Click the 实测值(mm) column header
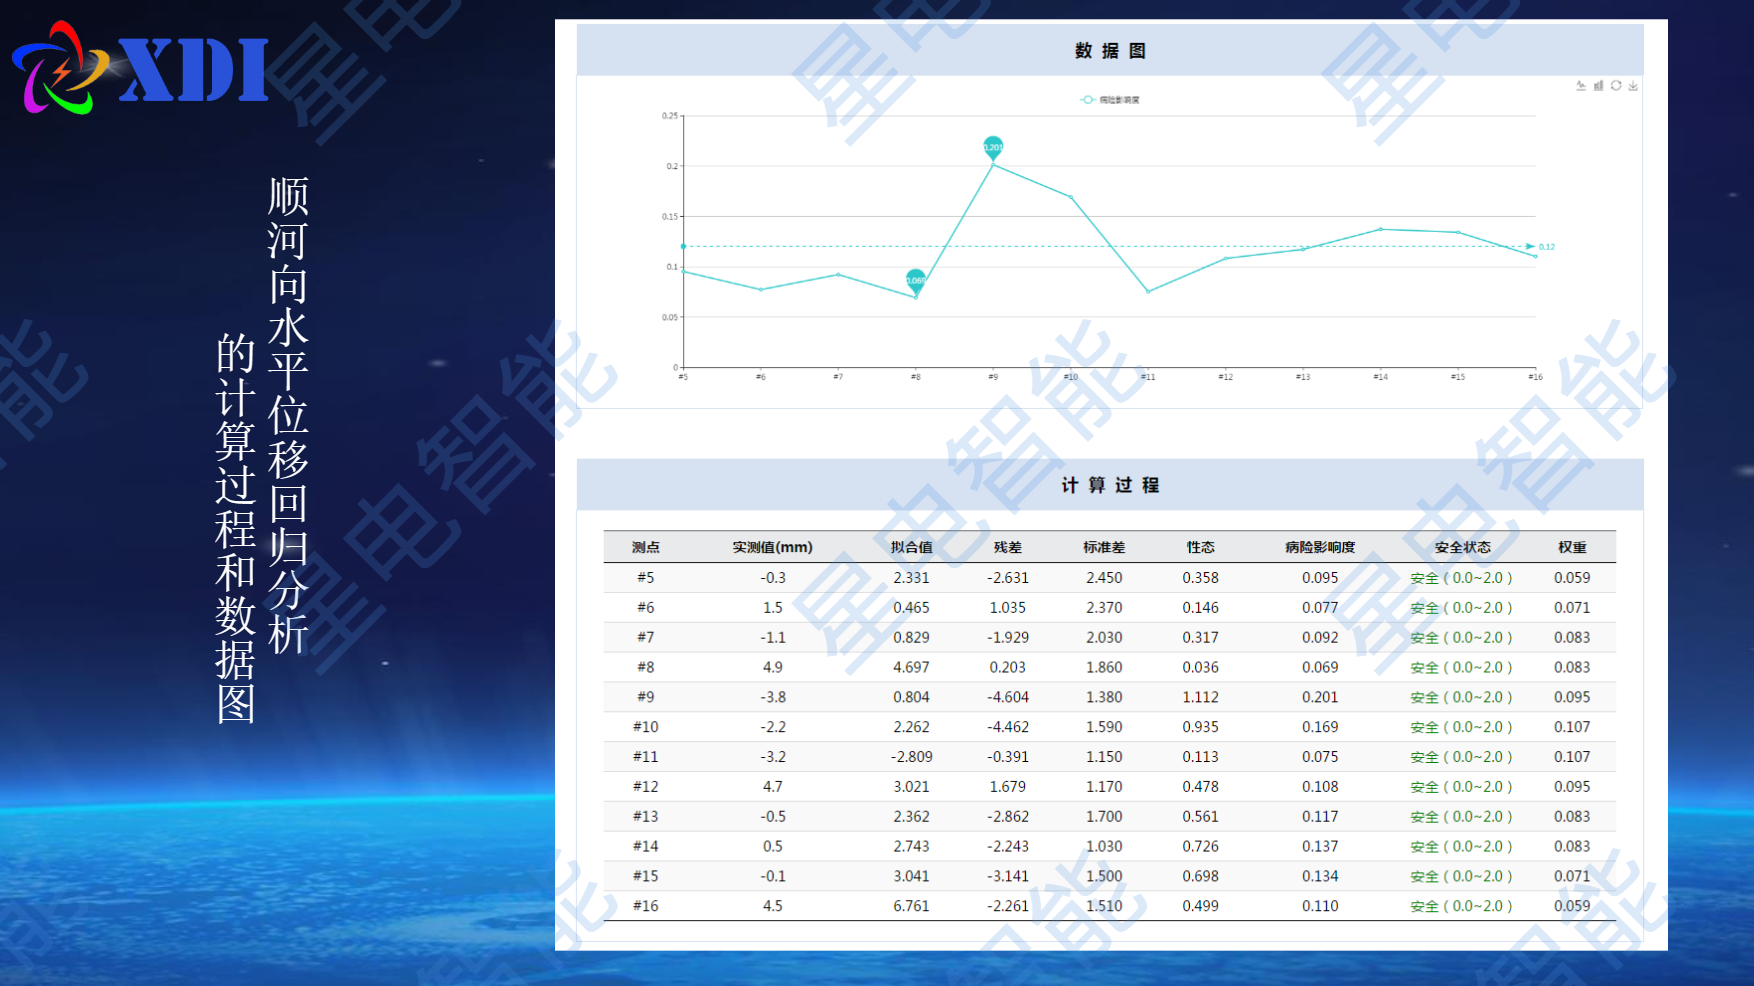The height and width of the screenshot is (986, 1754). point(772,547)
